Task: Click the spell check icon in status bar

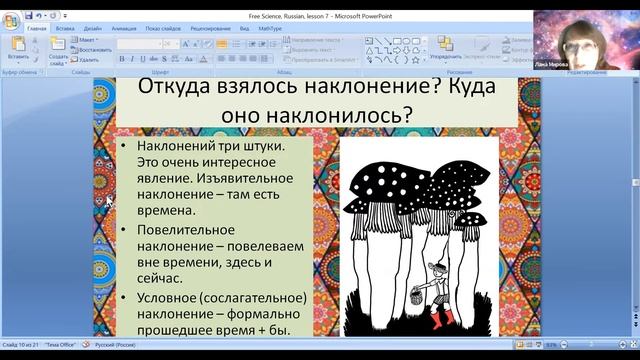Action: click(x=86, y=345)
